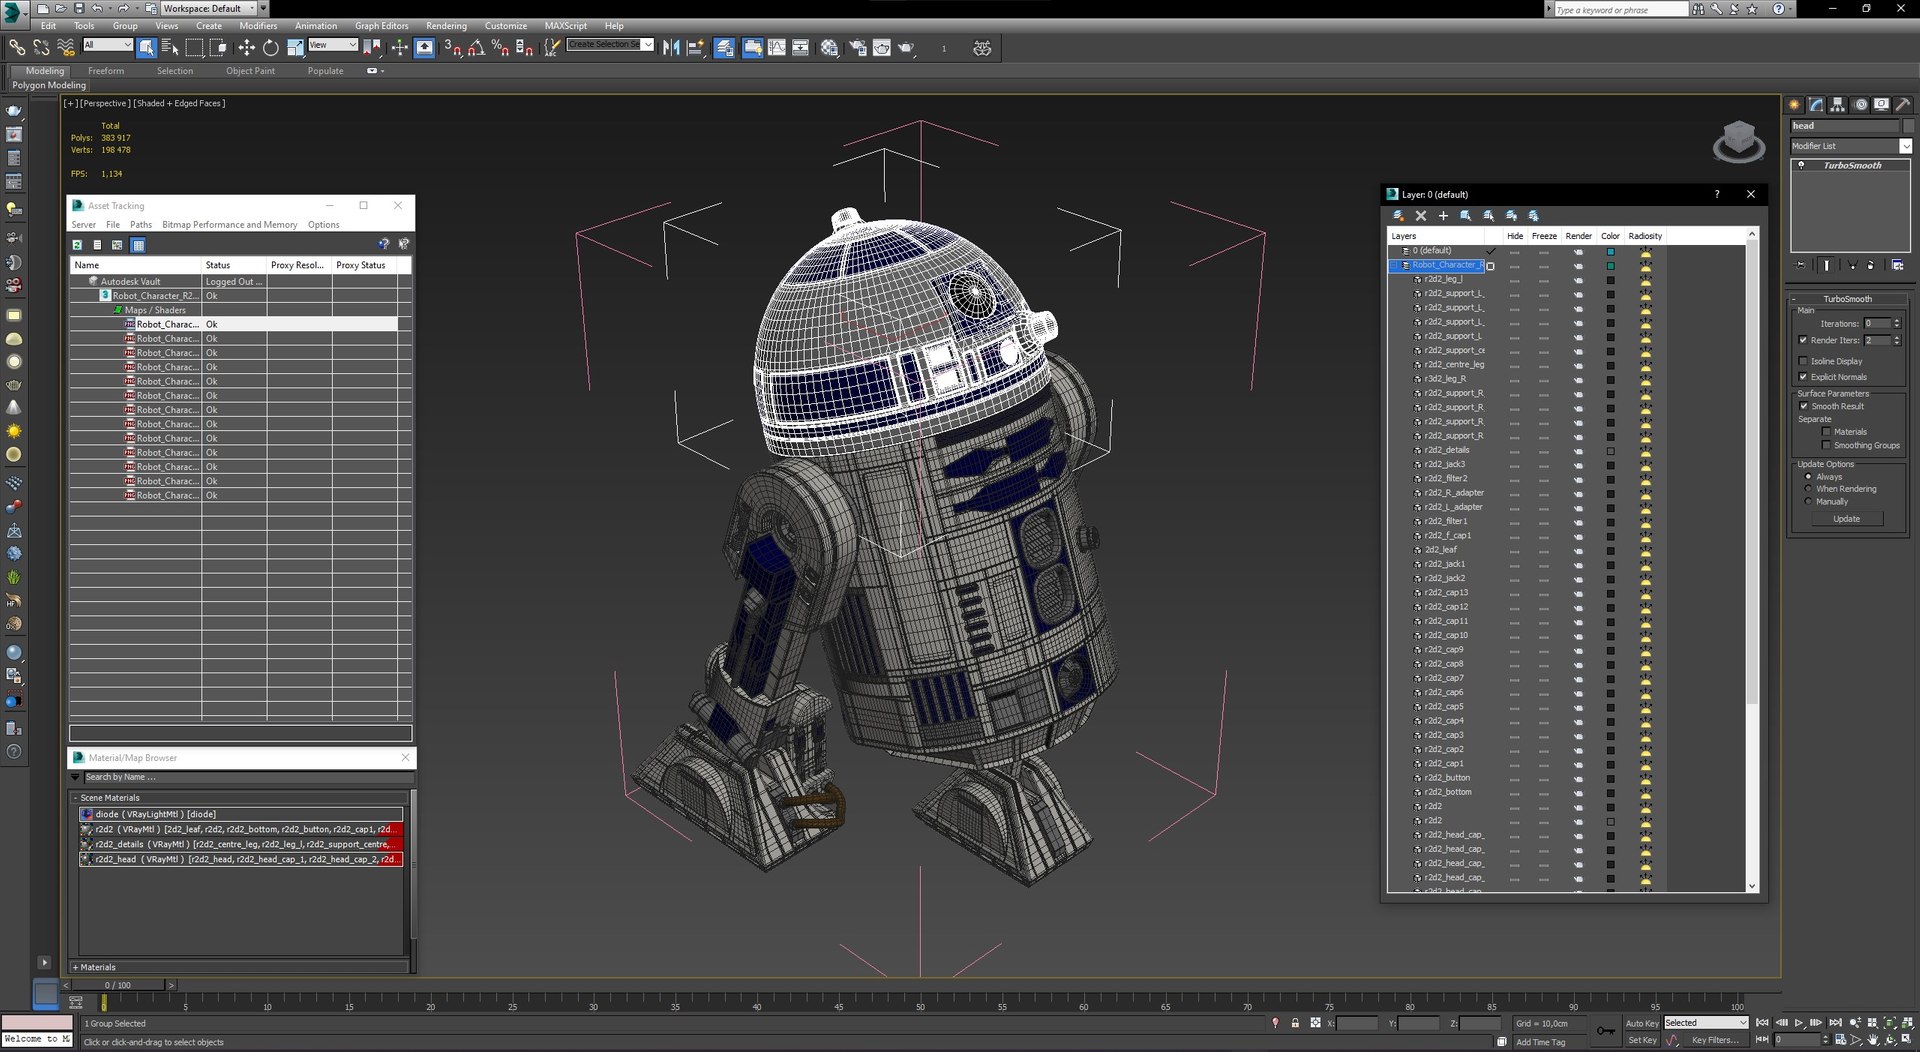
Task: Open the Hierarchy command panel tab
Action: (1838, 105)
